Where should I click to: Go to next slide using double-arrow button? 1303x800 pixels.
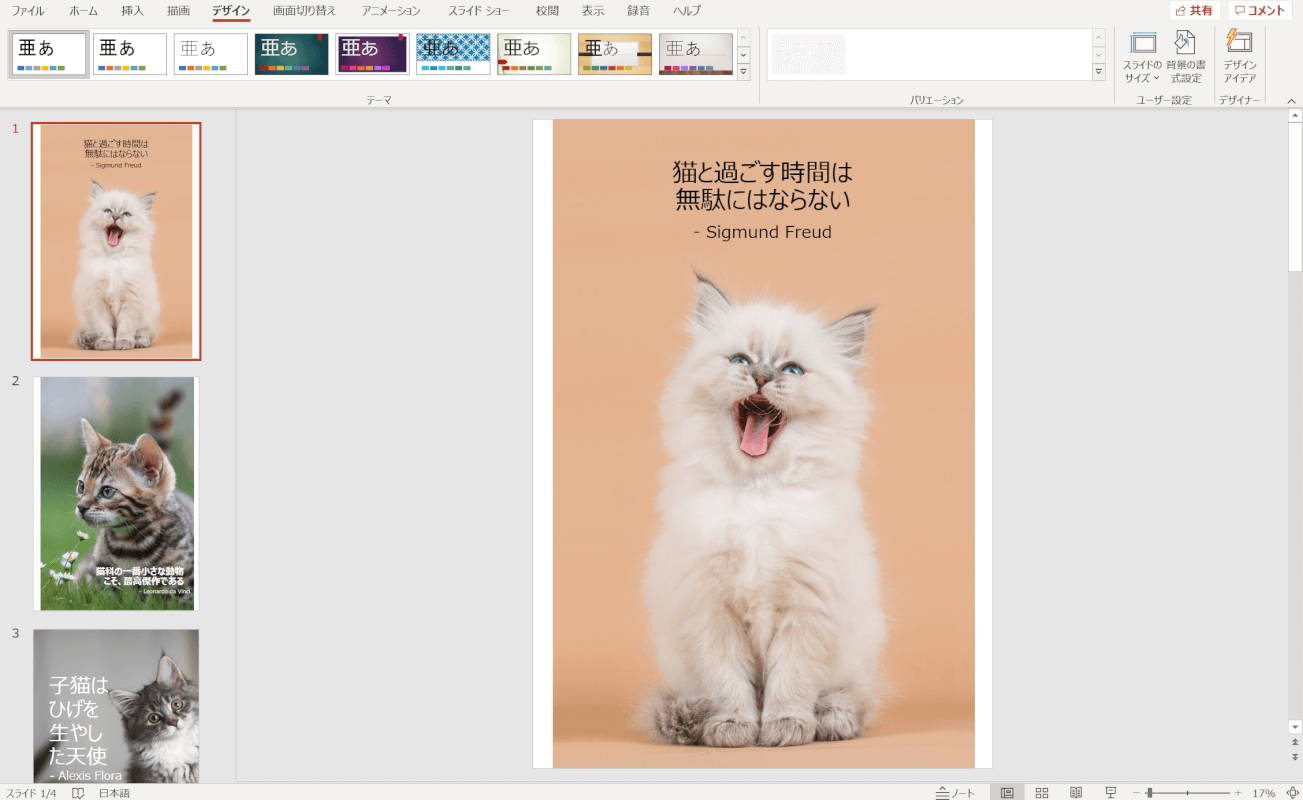click(x=1295, y=758)
